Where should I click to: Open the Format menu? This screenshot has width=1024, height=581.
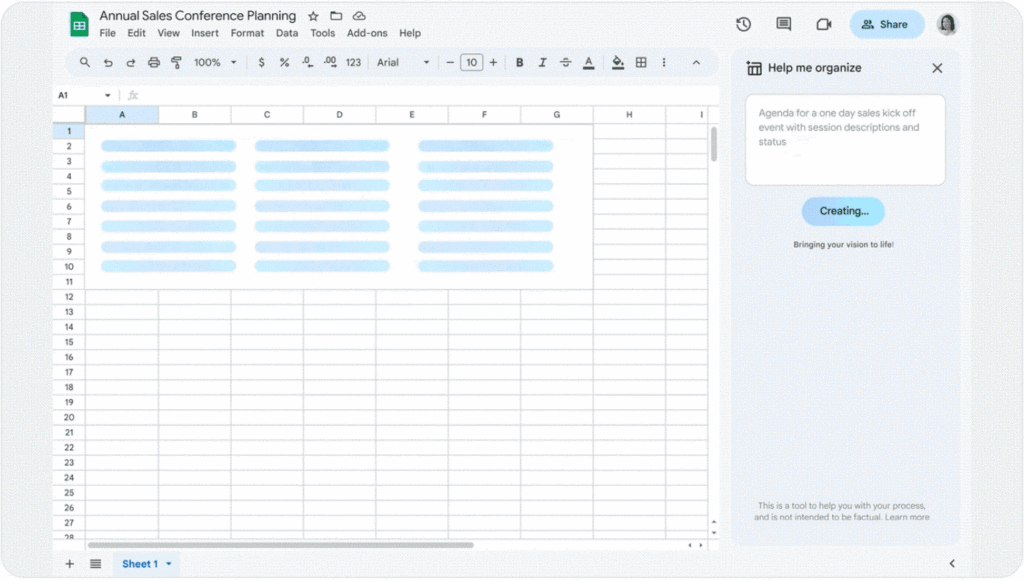pyautogui.click(x=247, y=33)
